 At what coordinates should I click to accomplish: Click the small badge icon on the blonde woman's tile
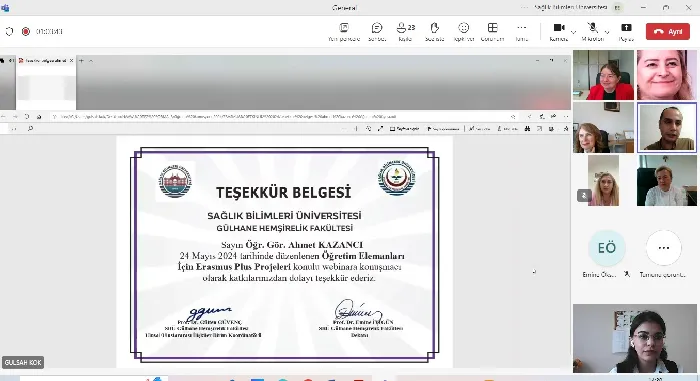[584, 195]
